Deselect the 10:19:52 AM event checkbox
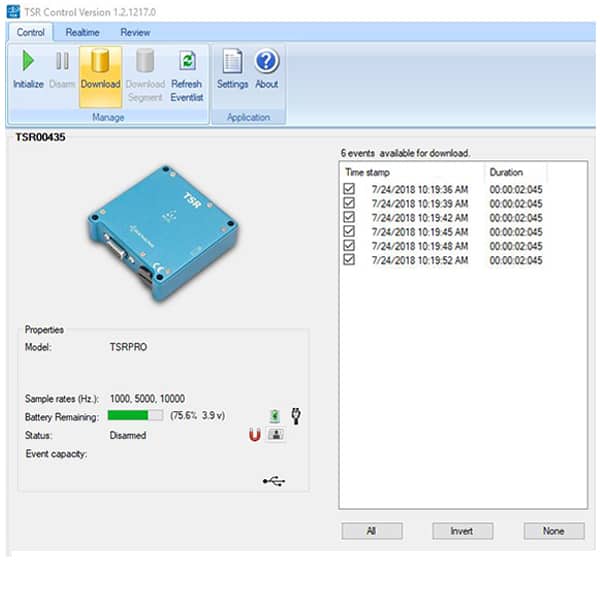The width and height of the screenshot is (600, 600). [x=349, y=260]
